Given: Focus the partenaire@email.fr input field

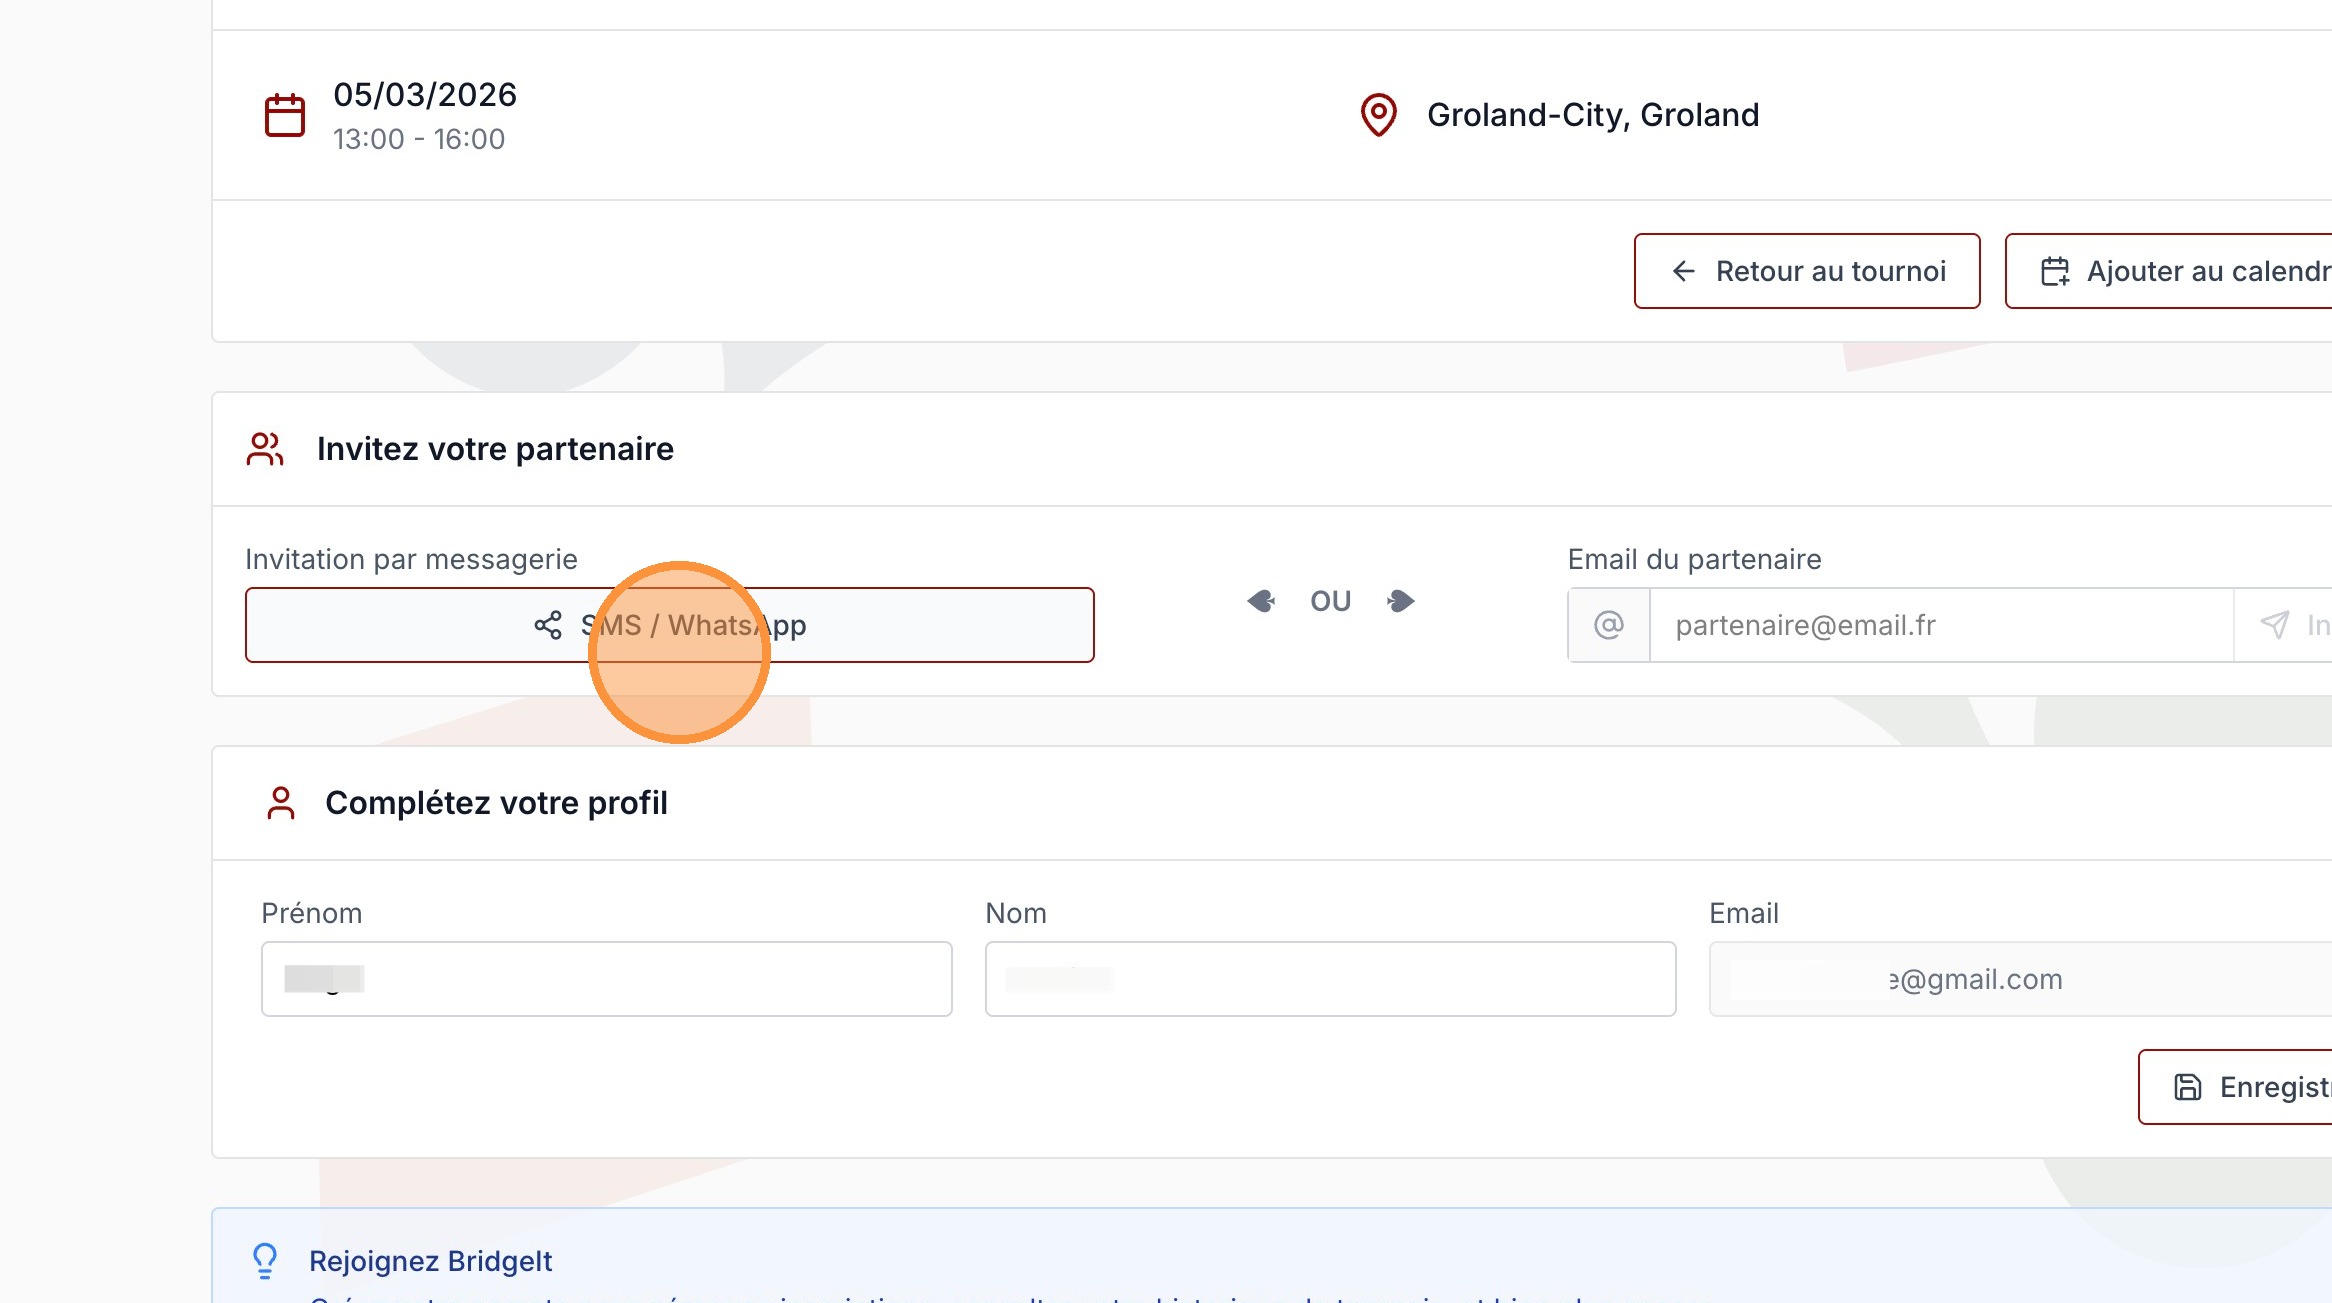Looking at the screenshot, I should pyautogui.click(x=1940, y=626).
